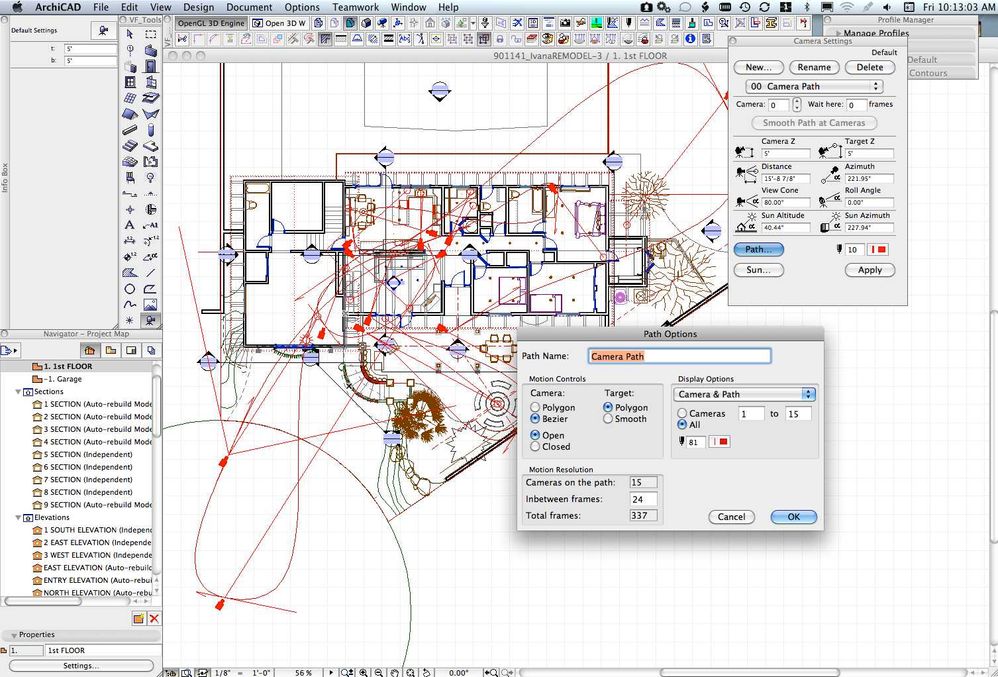Viewport: 998px width, 677px height.
Task: Select the Stair tool in the toolbox
Action: pyautogui.click(x=130, y=145)
